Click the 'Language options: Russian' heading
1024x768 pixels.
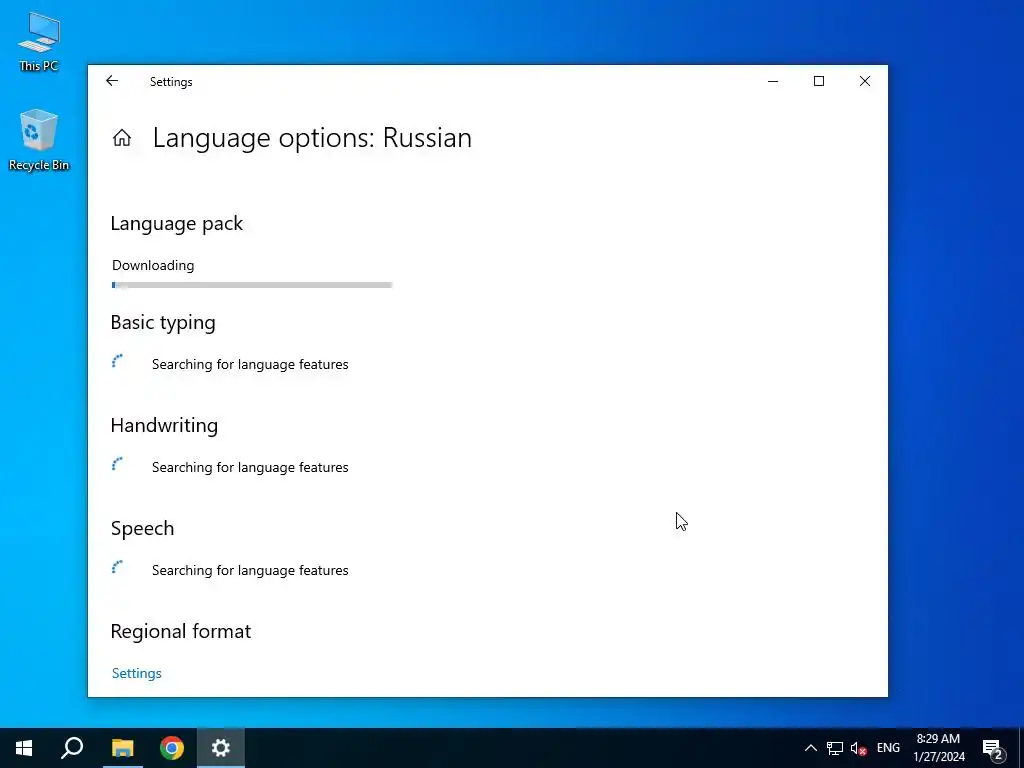tap(312, 138)
